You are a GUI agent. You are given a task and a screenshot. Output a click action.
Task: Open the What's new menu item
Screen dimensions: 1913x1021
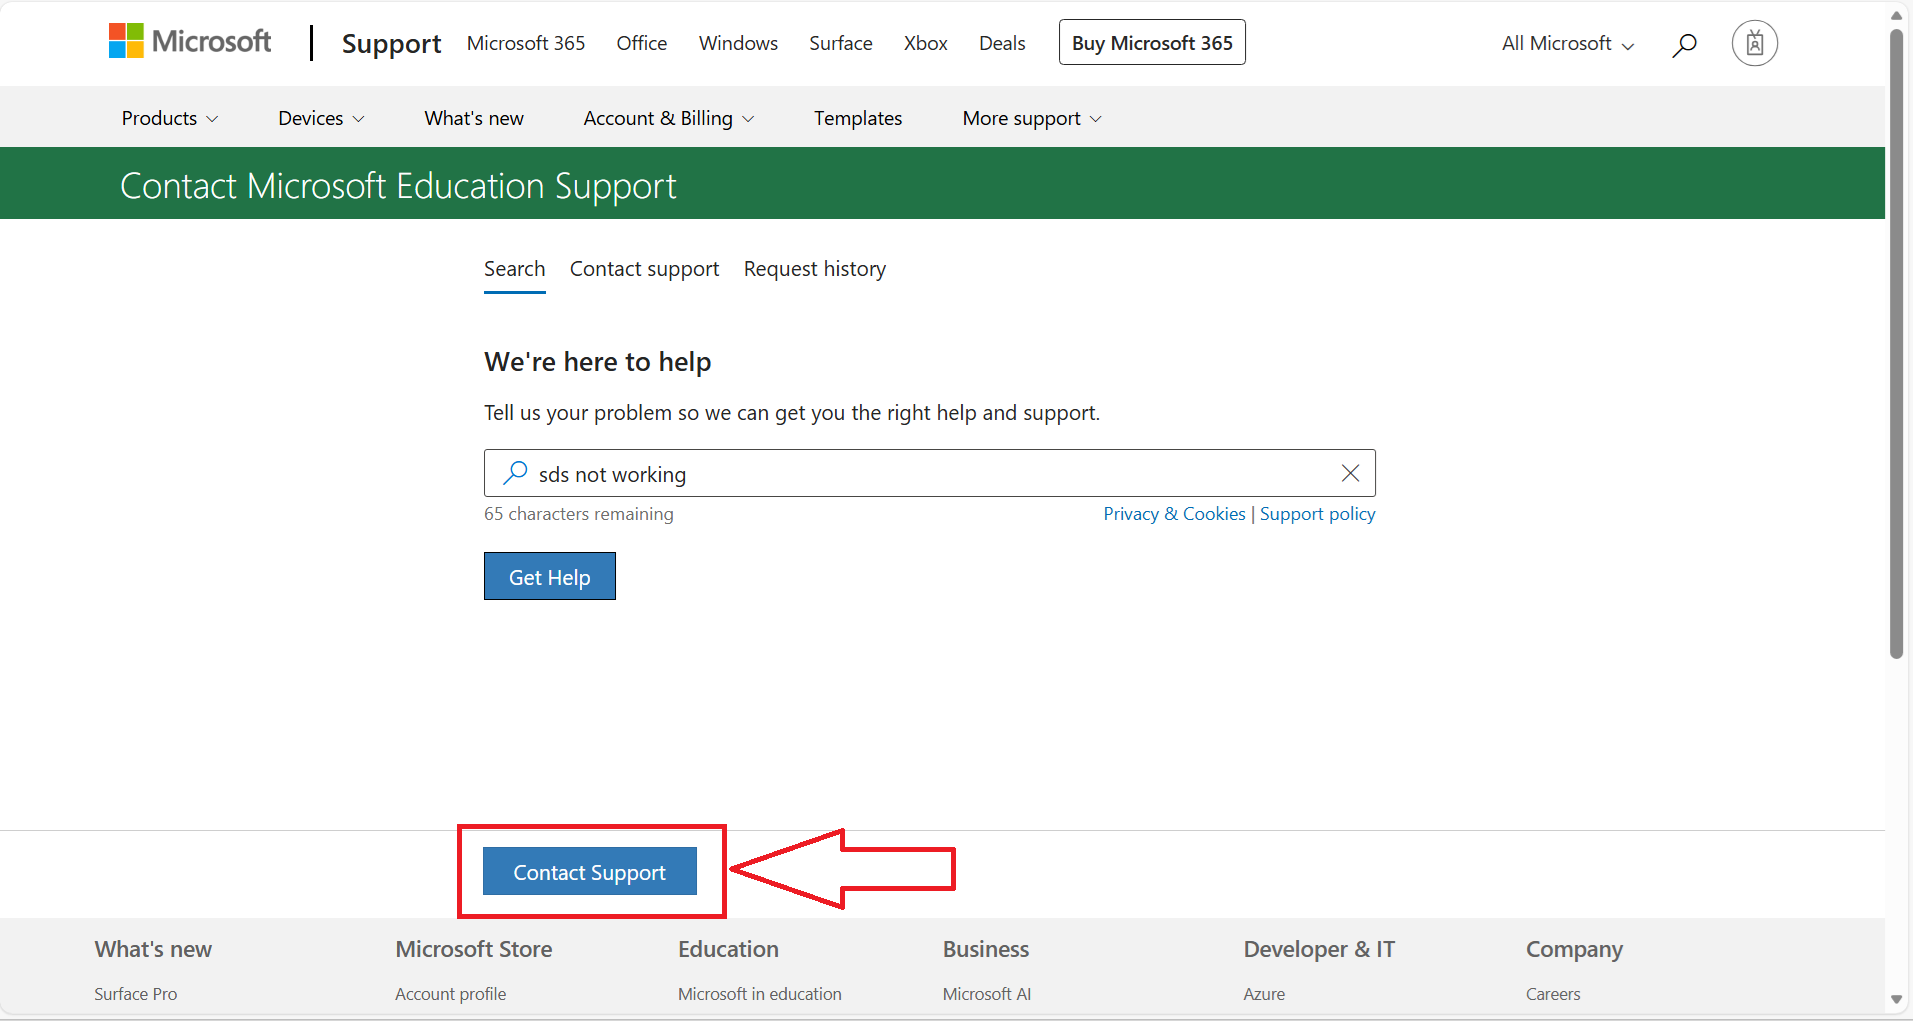(x=474, y=118)
